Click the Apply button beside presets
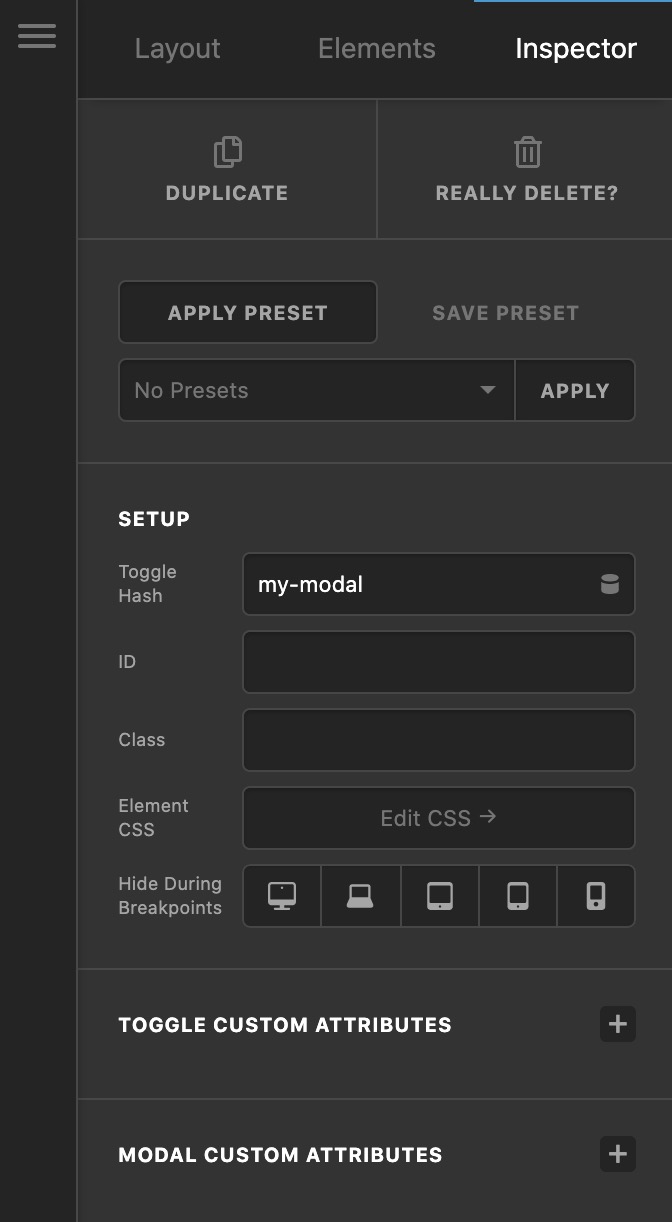The image size is (672, 1222). point(575,390)
